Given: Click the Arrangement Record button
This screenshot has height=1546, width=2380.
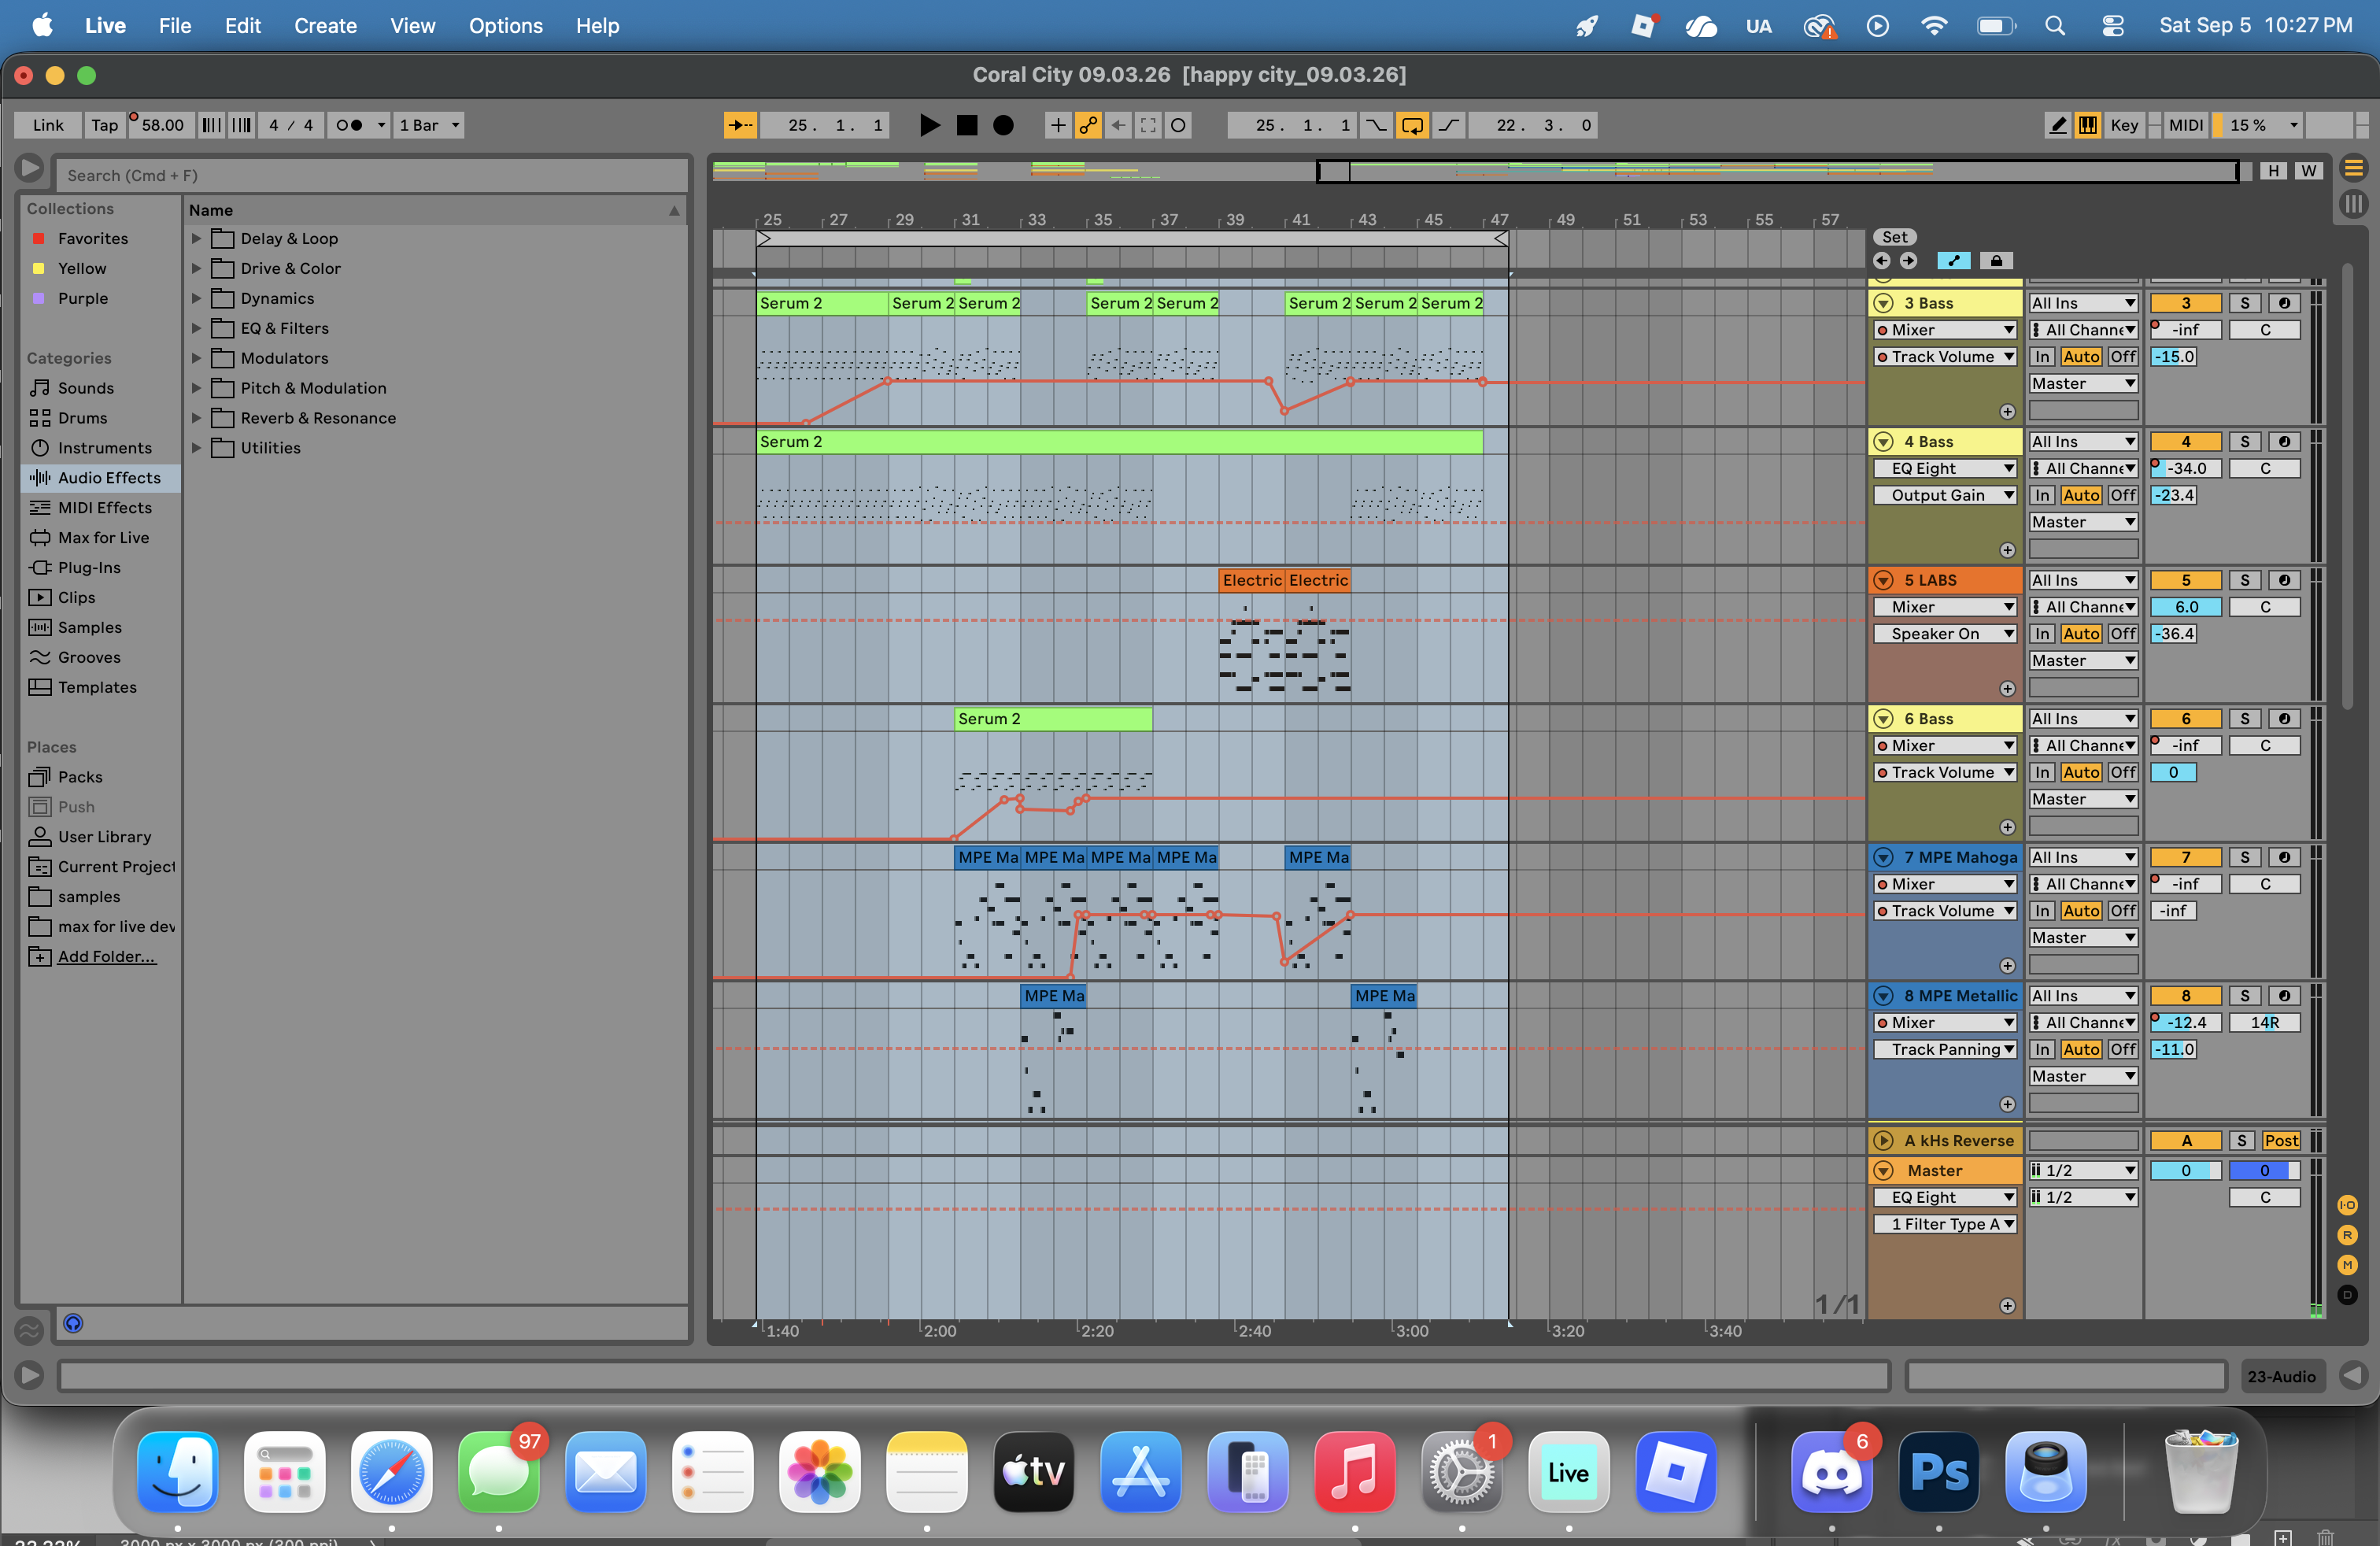Looking at the screenshot, I should (1003, 125).
